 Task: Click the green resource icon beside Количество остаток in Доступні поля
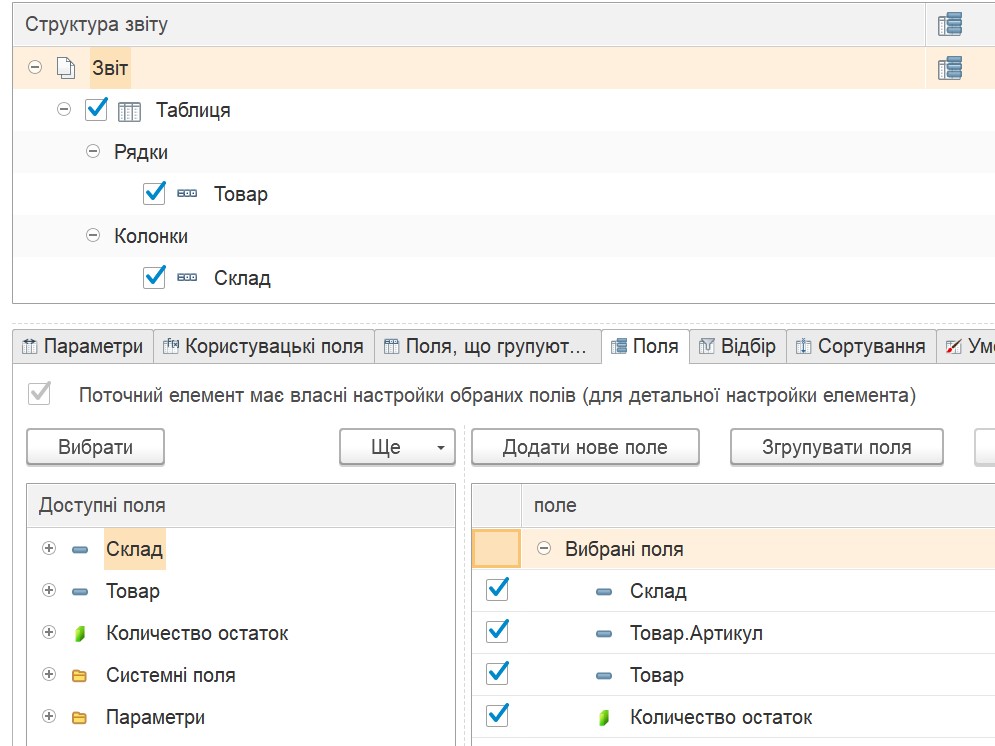(80, 633)
